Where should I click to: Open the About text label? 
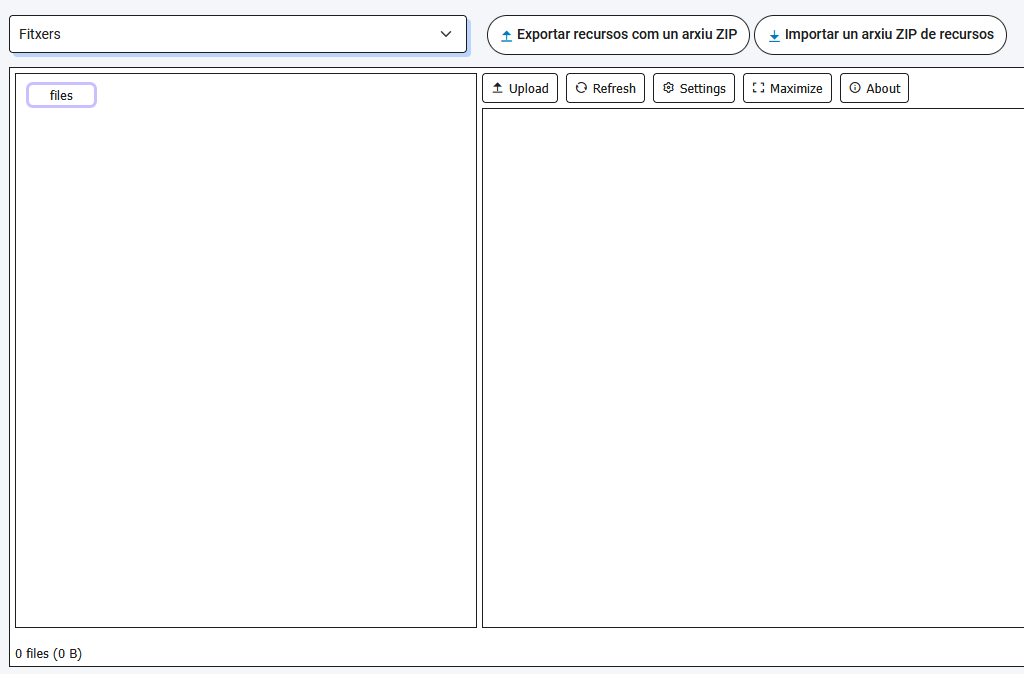click(883, 88)
